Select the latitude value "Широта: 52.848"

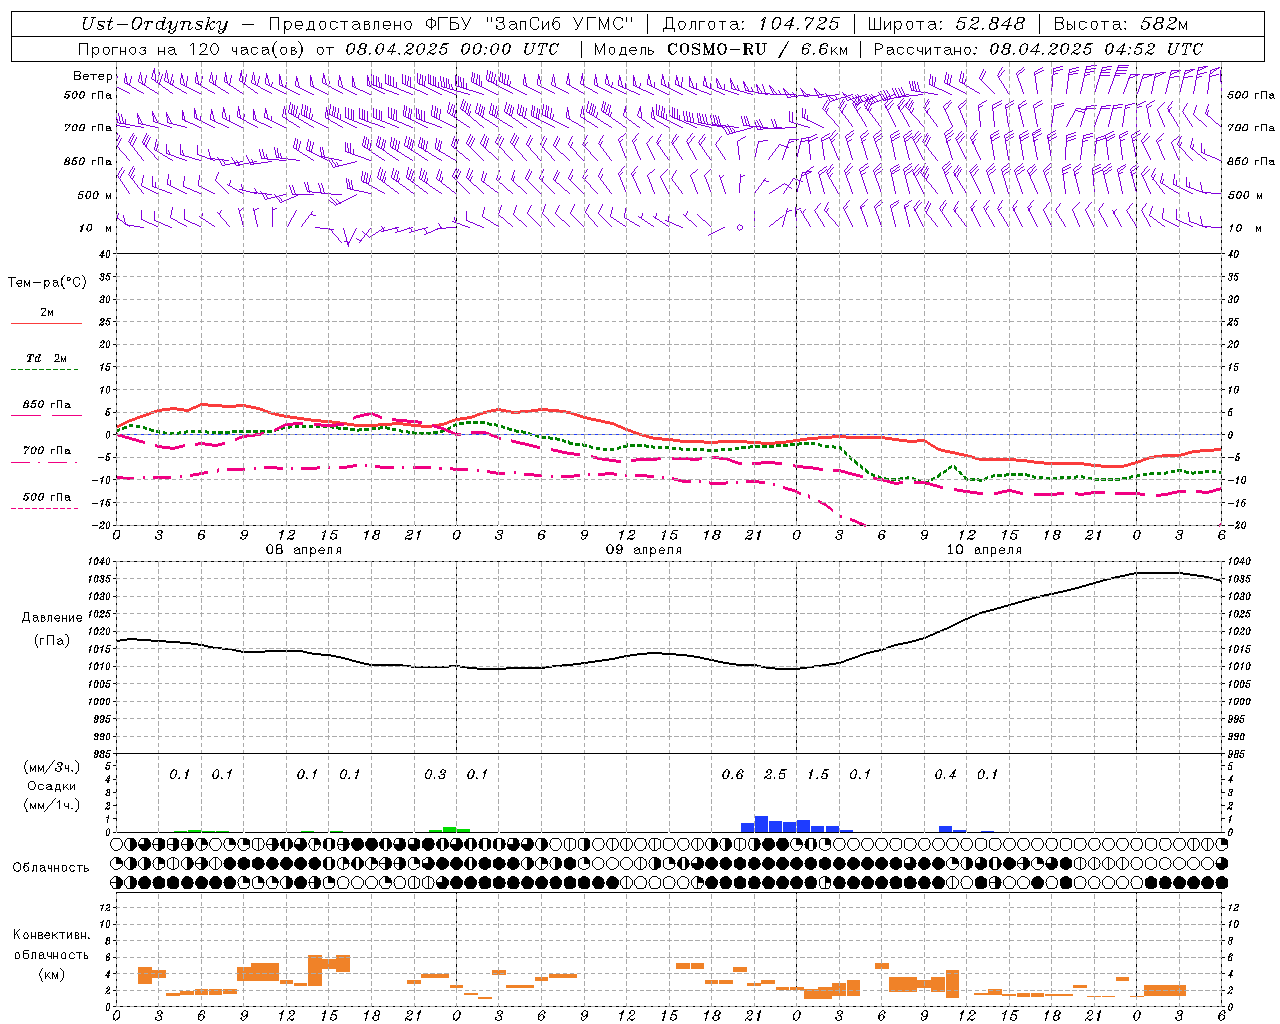tap(946, 24)
